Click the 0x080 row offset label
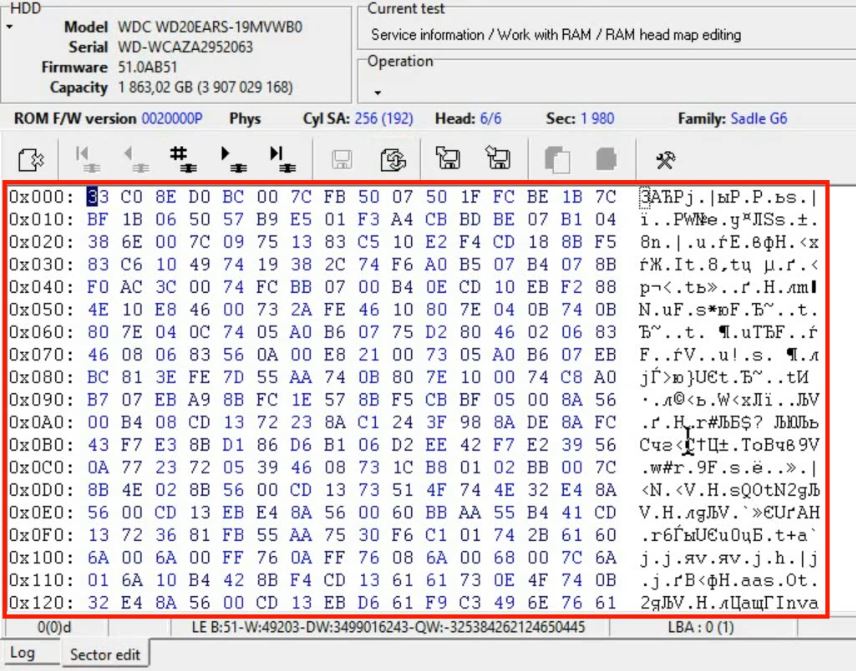 tap(40, 378)
